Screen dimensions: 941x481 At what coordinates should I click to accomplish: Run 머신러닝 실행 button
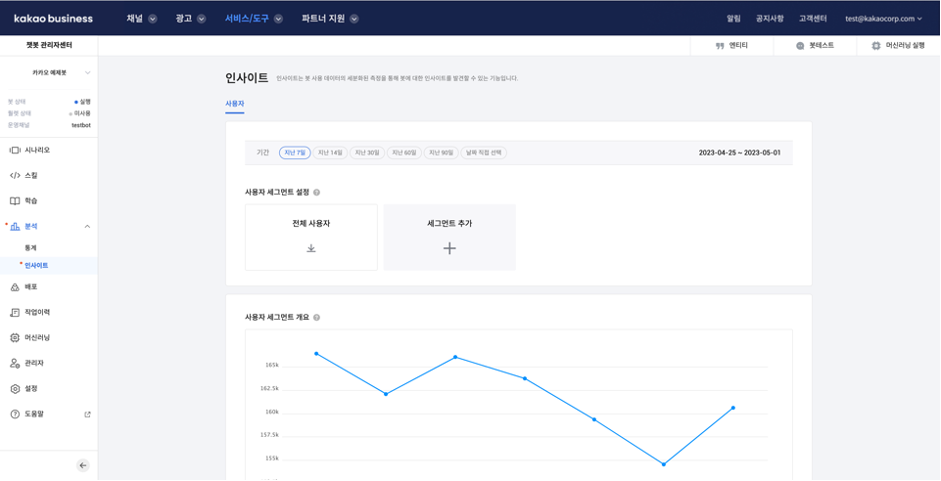click(x=898, y=46)
